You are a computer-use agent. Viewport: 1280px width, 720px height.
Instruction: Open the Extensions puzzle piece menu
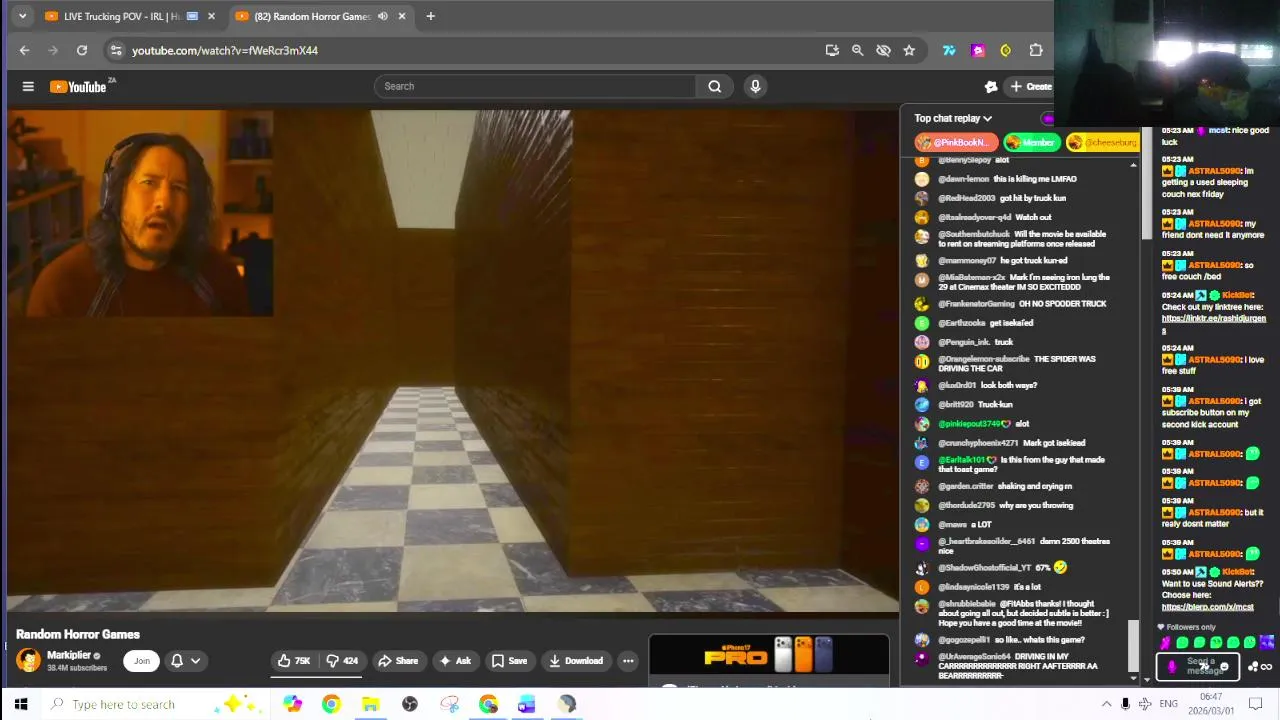1036,50
